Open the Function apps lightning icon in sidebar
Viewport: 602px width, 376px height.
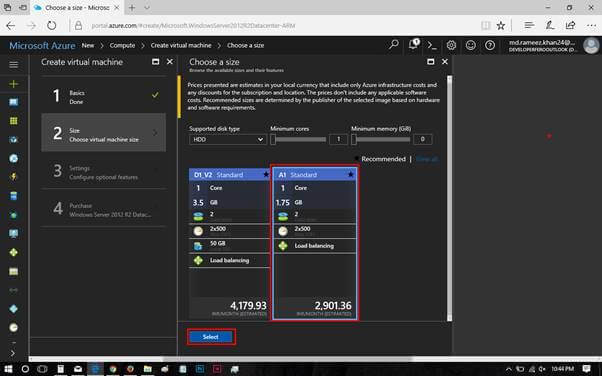point(13,177)
